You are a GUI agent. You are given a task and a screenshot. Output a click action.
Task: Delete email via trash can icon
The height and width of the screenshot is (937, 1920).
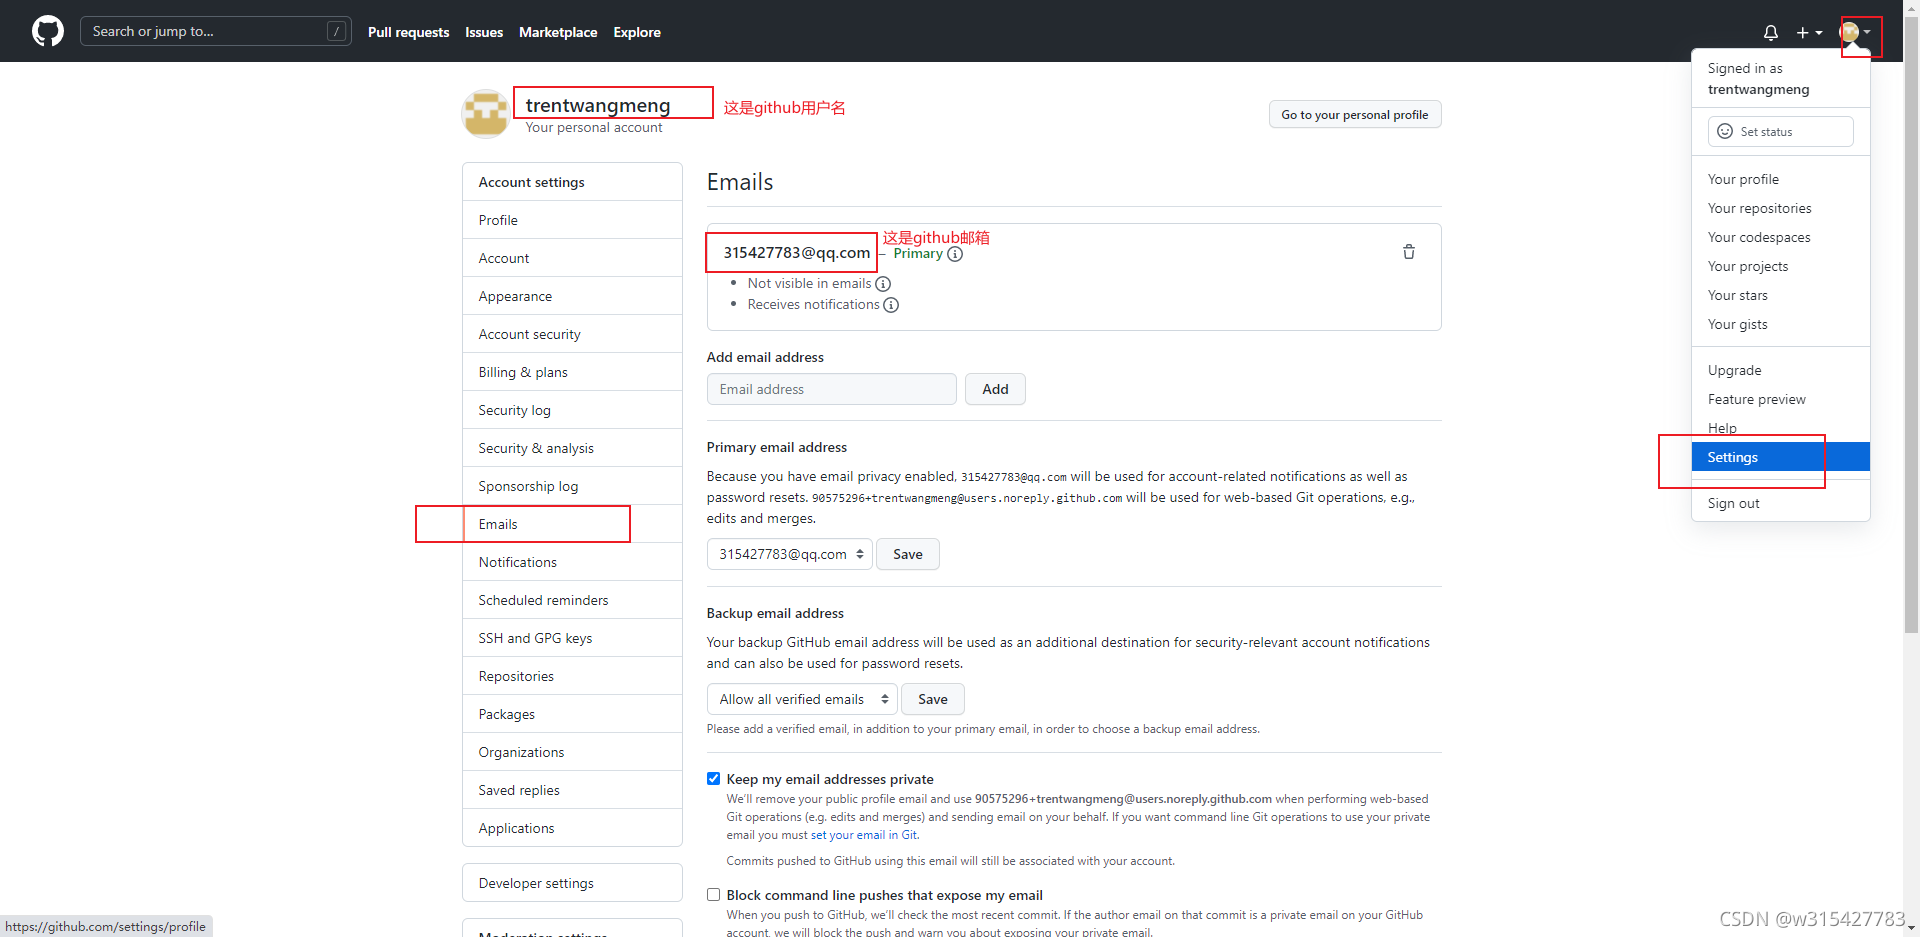tap(1409, 252)
